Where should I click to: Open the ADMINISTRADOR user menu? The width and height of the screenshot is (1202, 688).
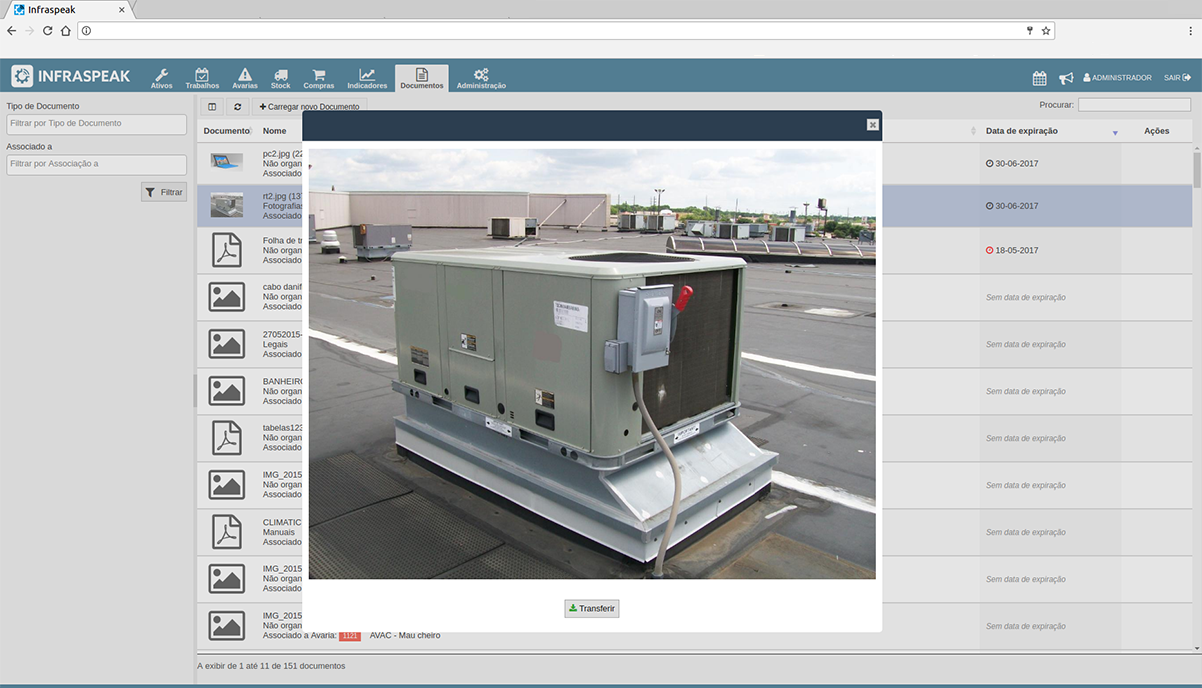pyautogui.click(x=1118, y=78)
